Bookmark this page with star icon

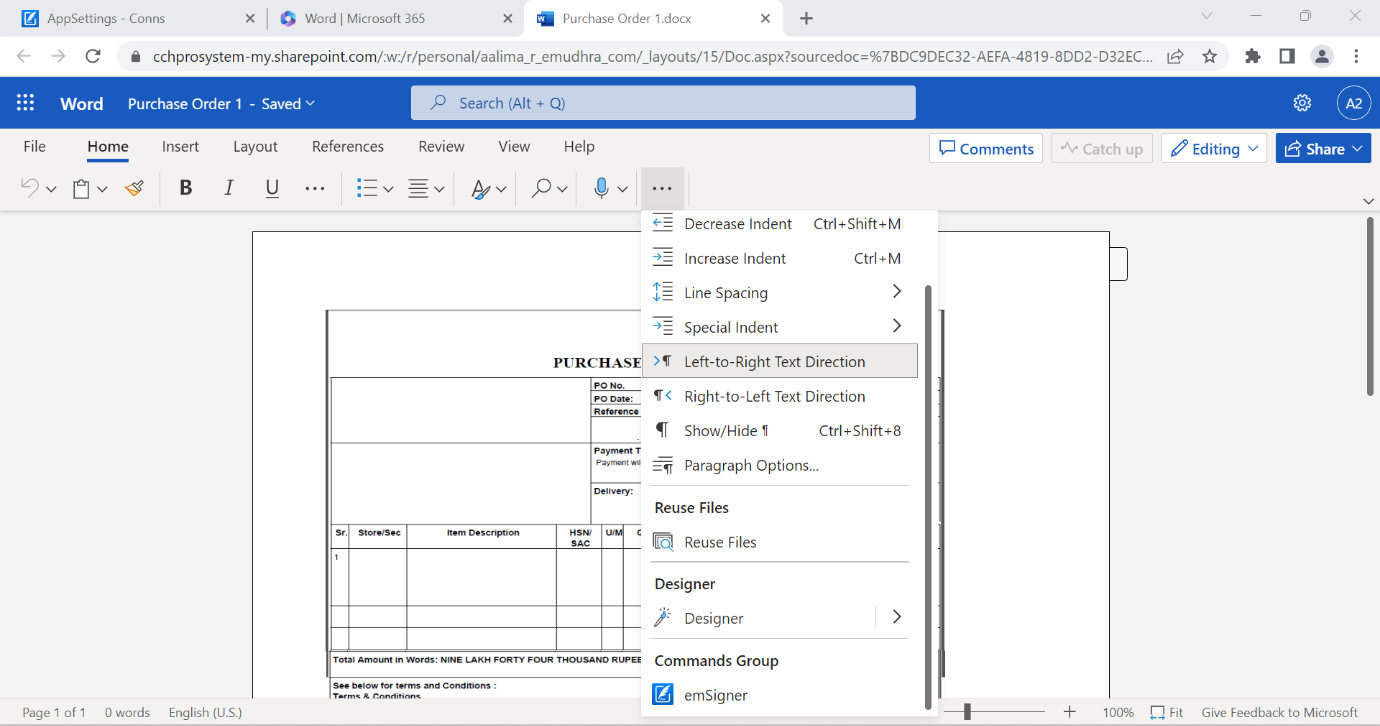(x=1209, y=57)
